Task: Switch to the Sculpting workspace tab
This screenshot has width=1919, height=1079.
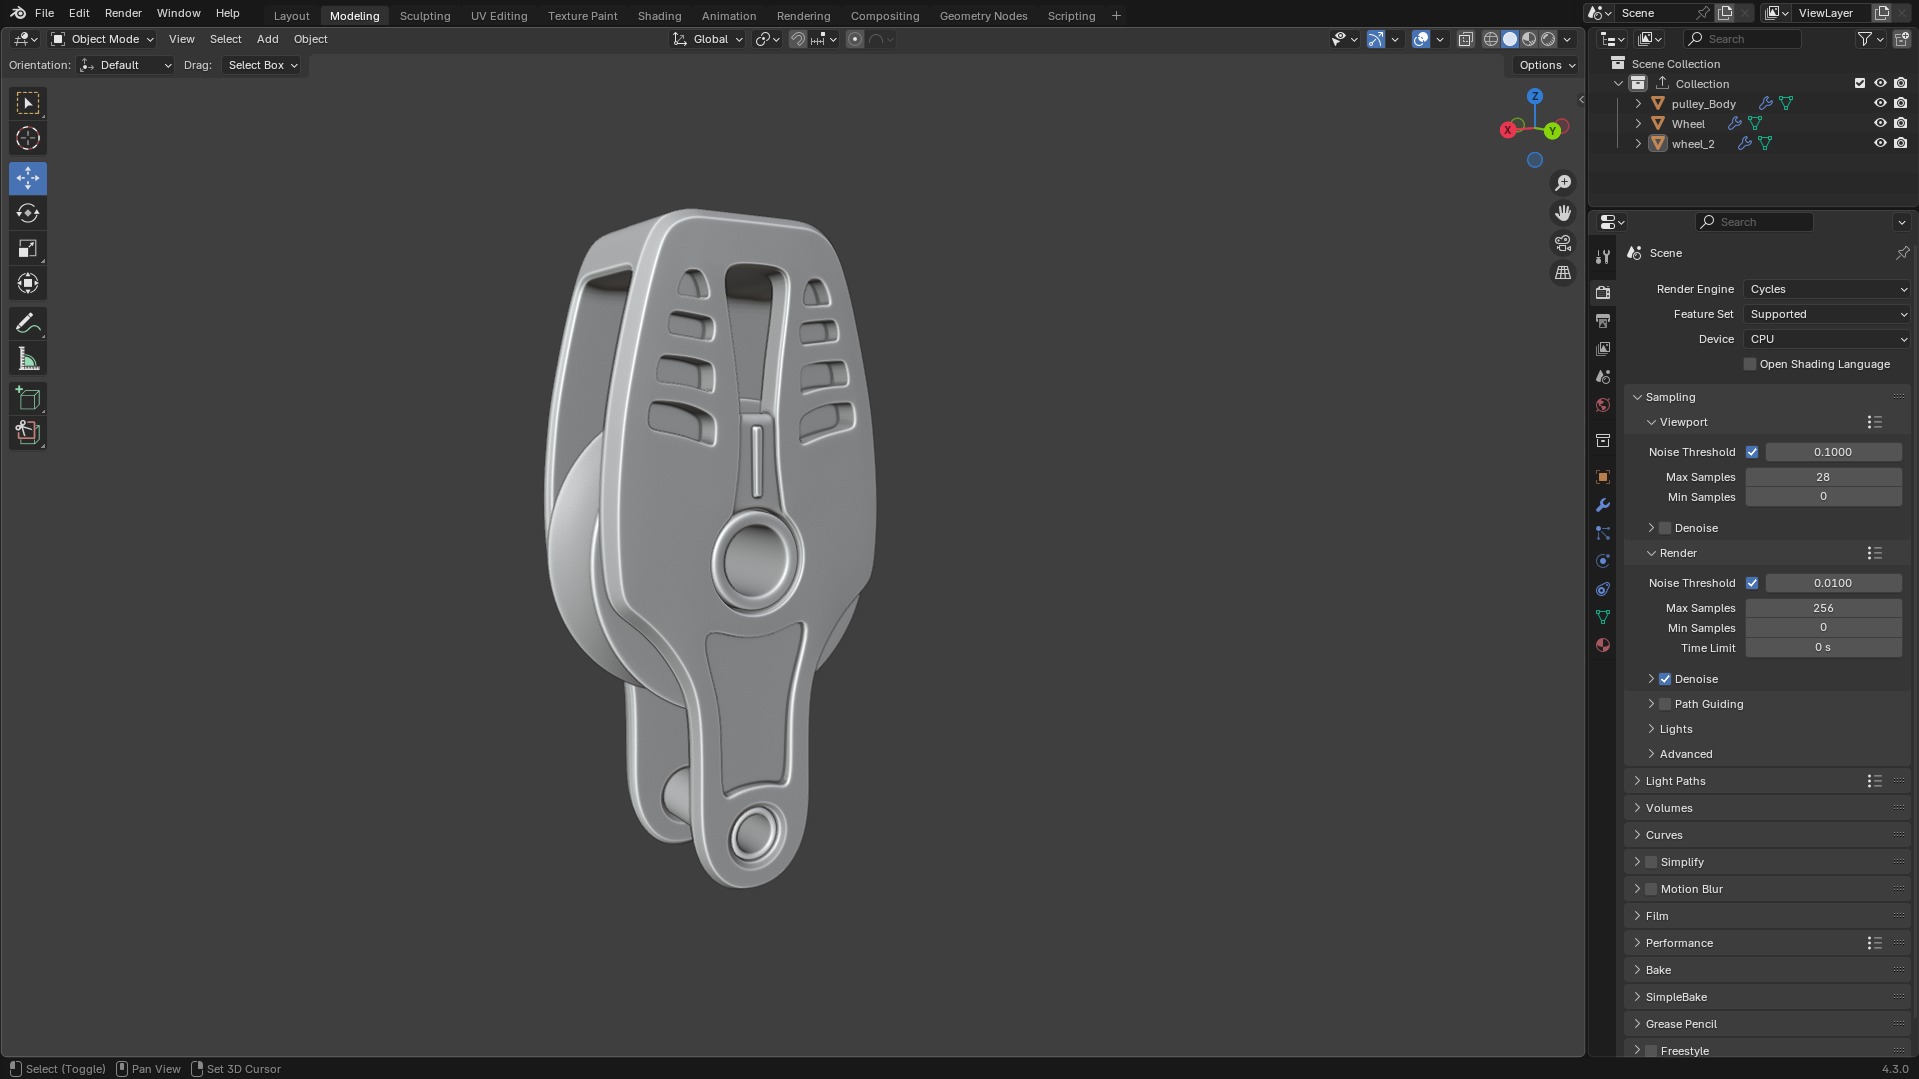Action: pyautogui.click(x=425, y=16)
